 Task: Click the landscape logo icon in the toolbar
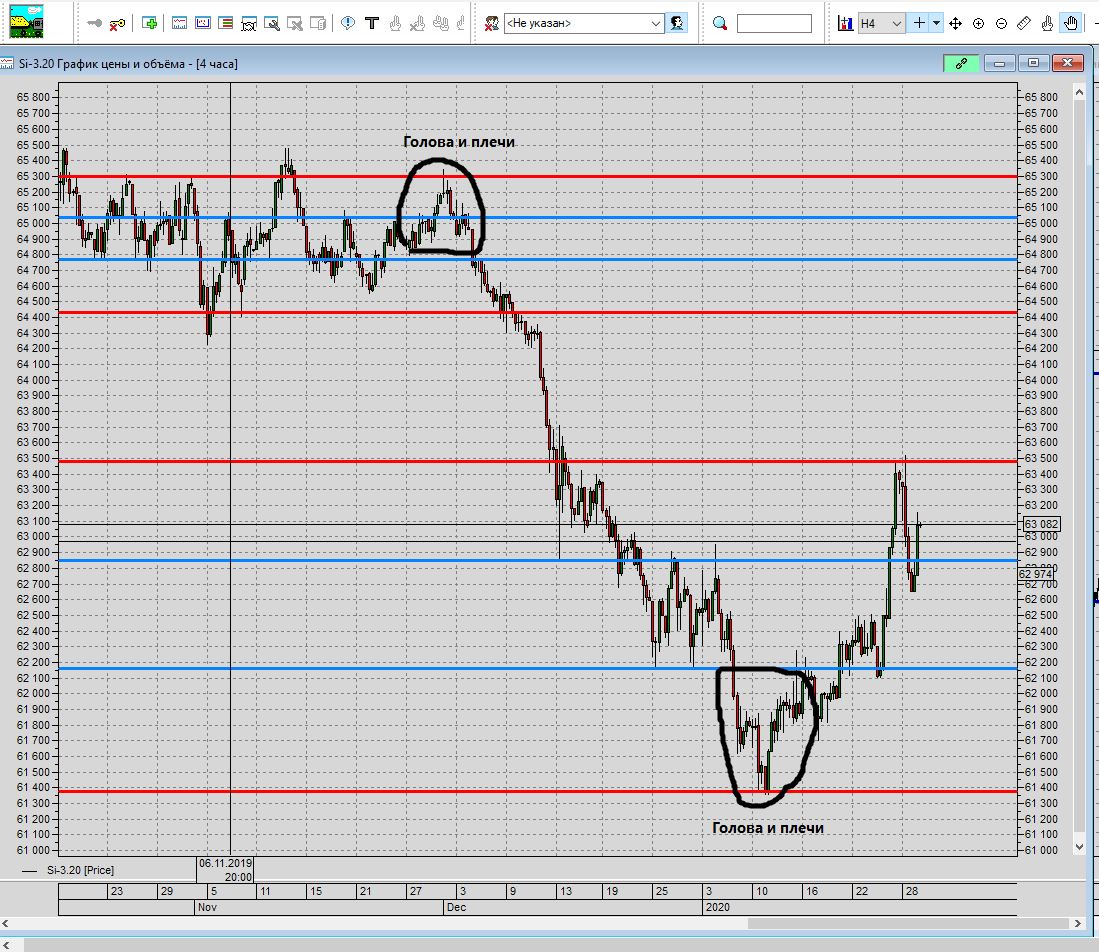click(26, 21)
